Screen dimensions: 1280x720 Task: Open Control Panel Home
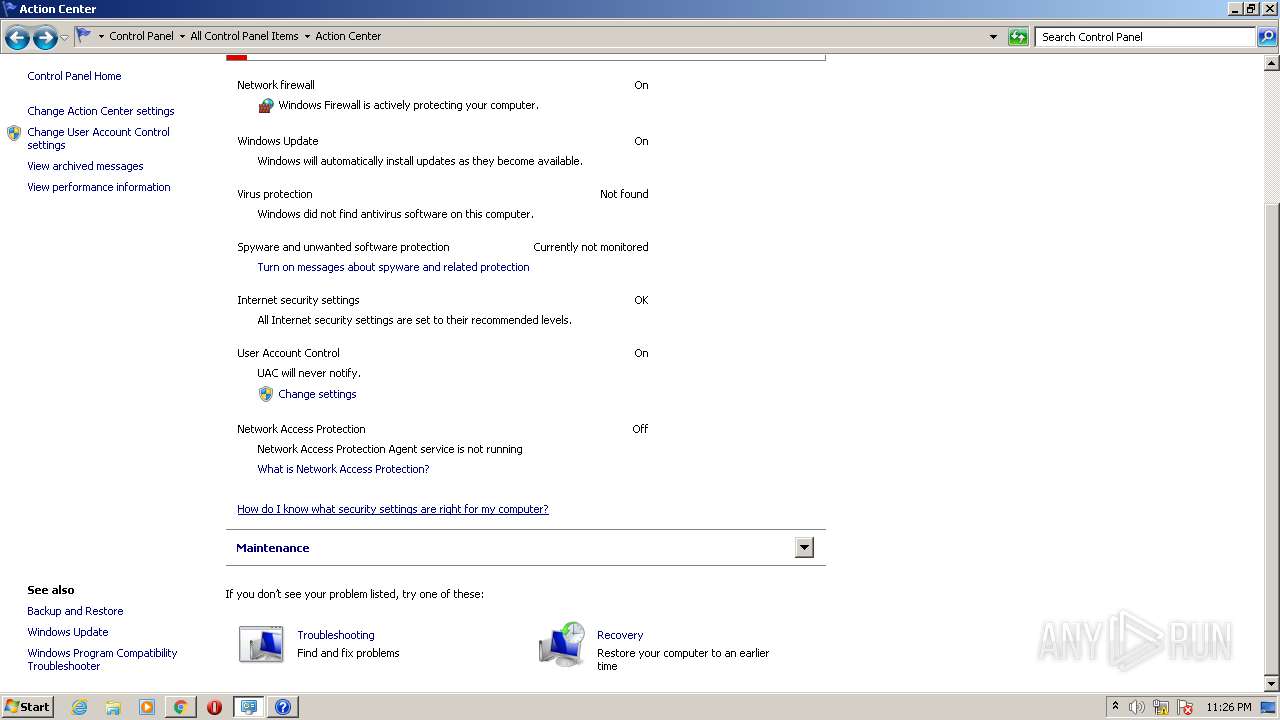point(74,76)
